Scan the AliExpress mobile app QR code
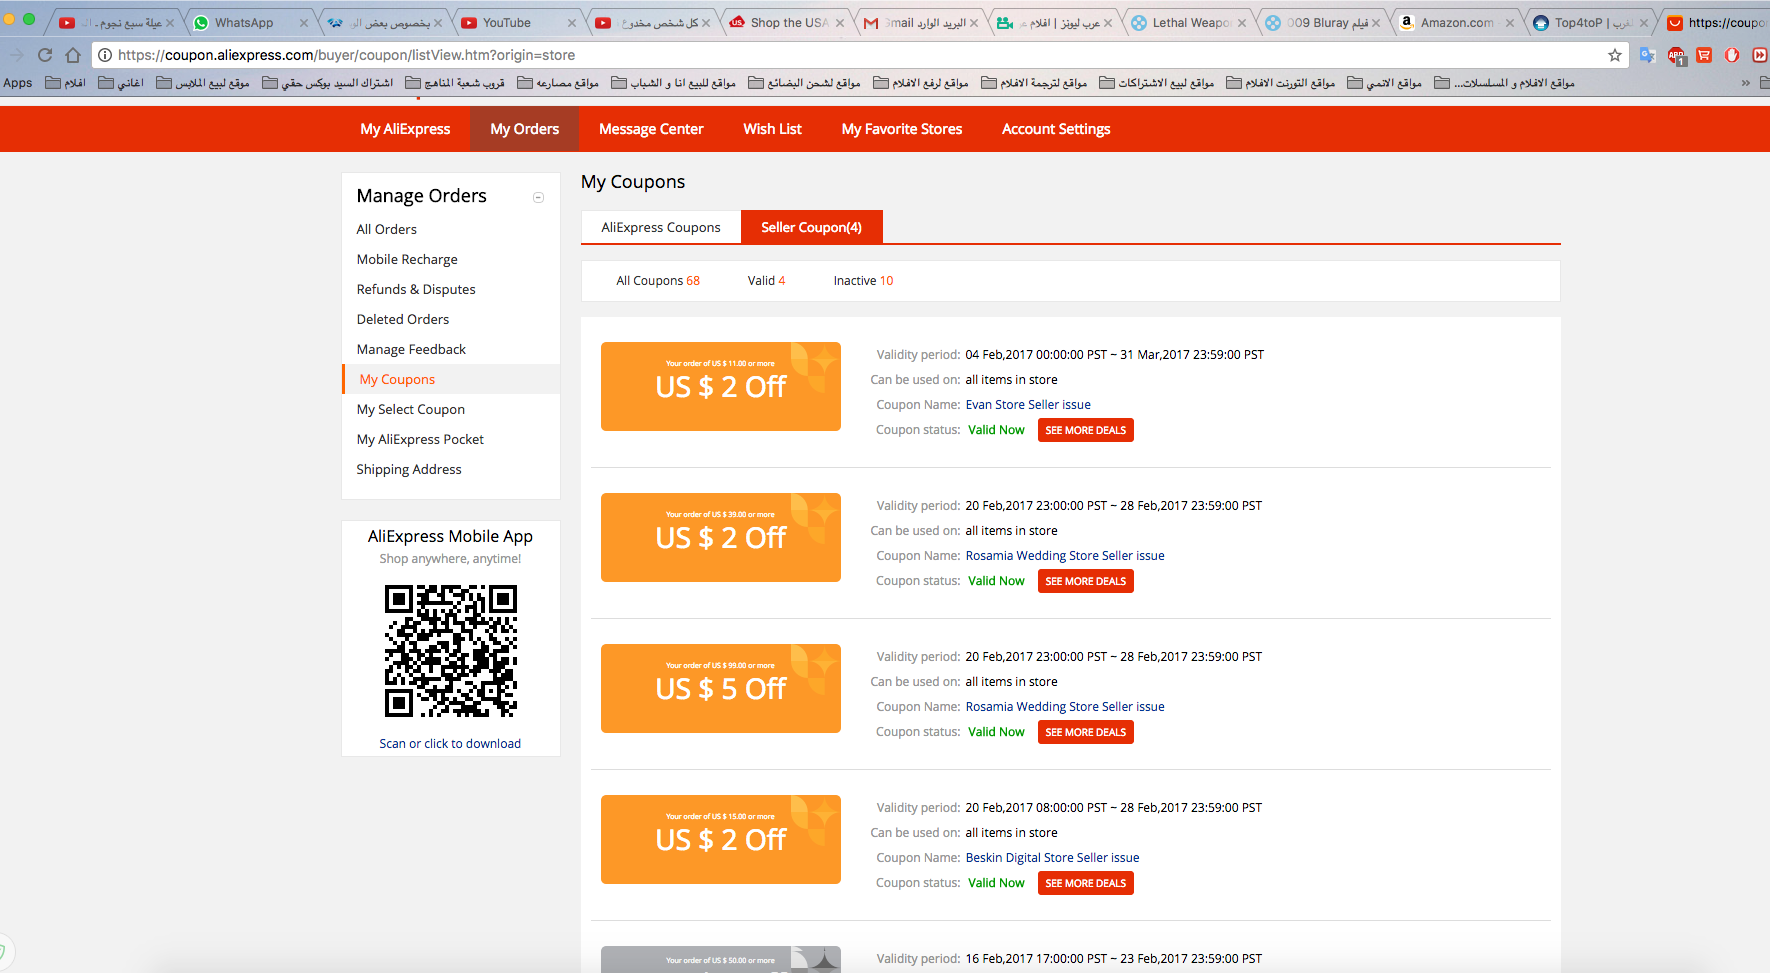Screen dimensions: 1770x973 [x=450, y=651]
